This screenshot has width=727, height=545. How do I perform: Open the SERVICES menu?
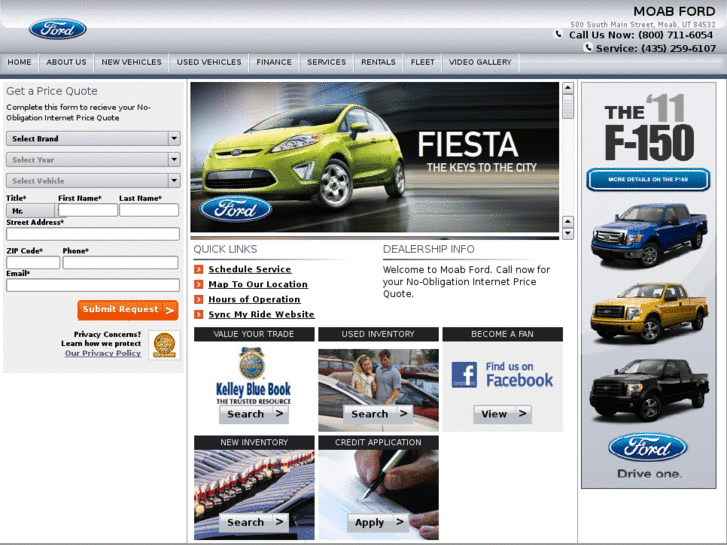click(x=326, y=62)
